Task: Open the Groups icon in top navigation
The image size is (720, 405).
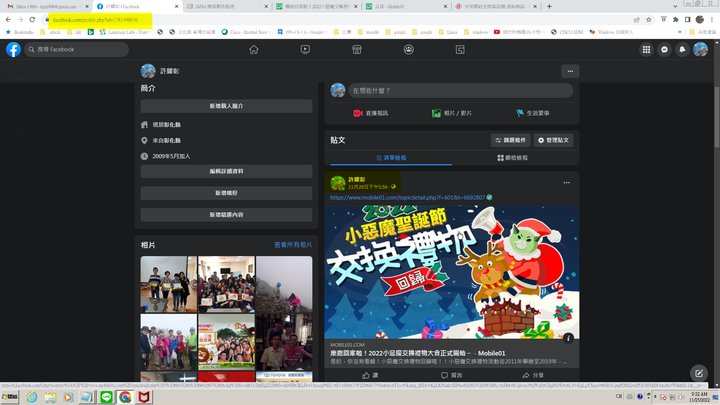Action: [x=409, y=50]
